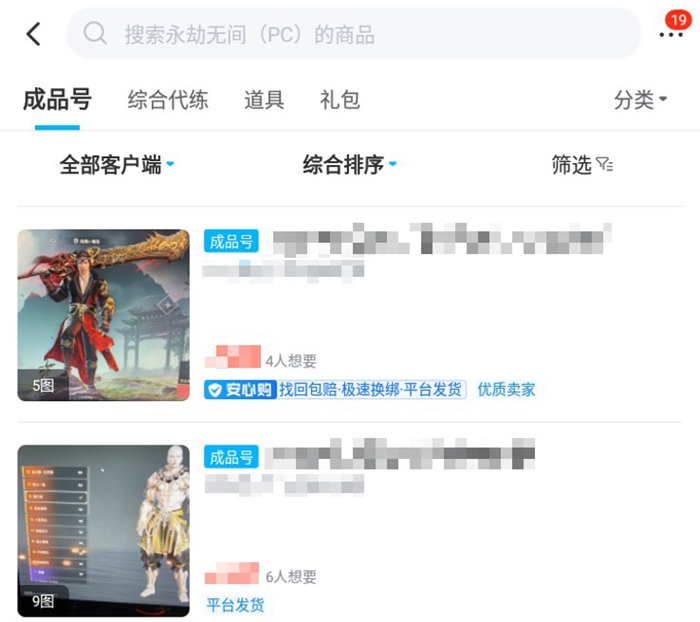Tap the search magnifier icon

(95, 33)
